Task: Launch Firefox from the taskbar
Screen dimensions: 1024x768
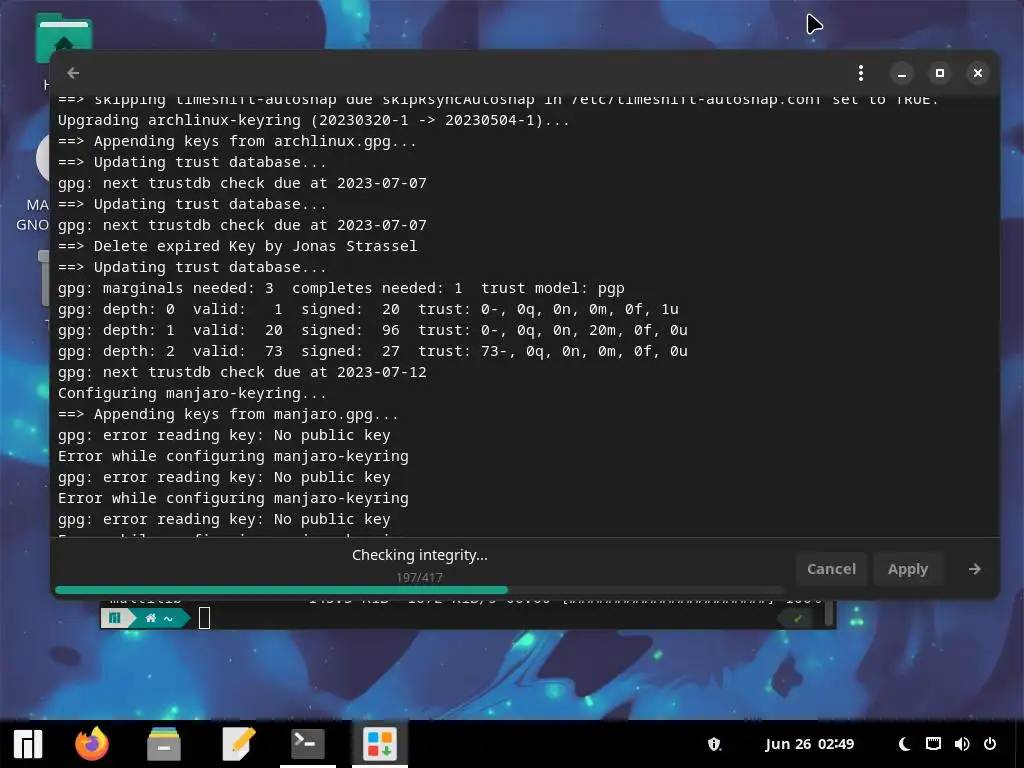Action: coord(92,744)
